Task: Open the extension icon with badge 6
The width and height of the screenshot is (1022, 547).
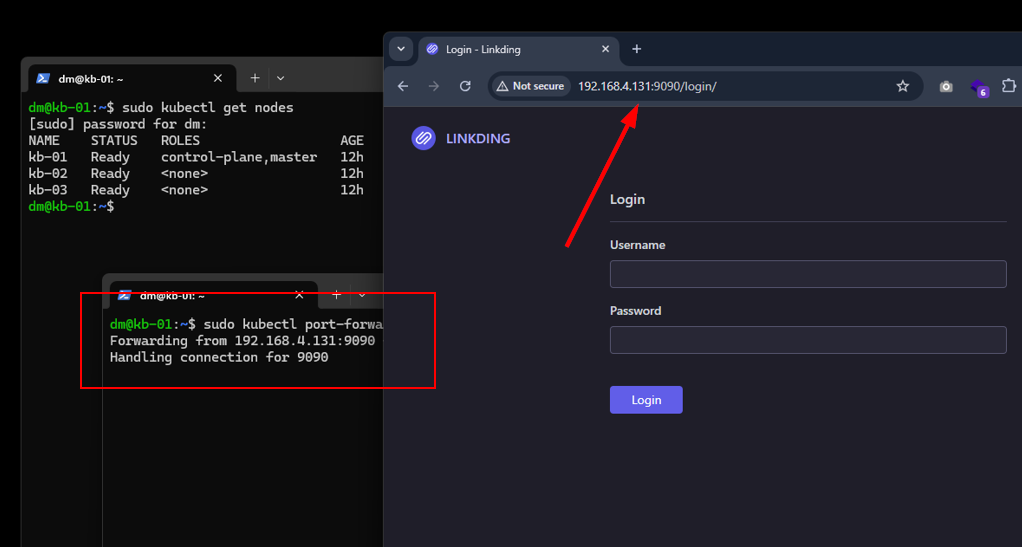Action: [x=979, y=87]
